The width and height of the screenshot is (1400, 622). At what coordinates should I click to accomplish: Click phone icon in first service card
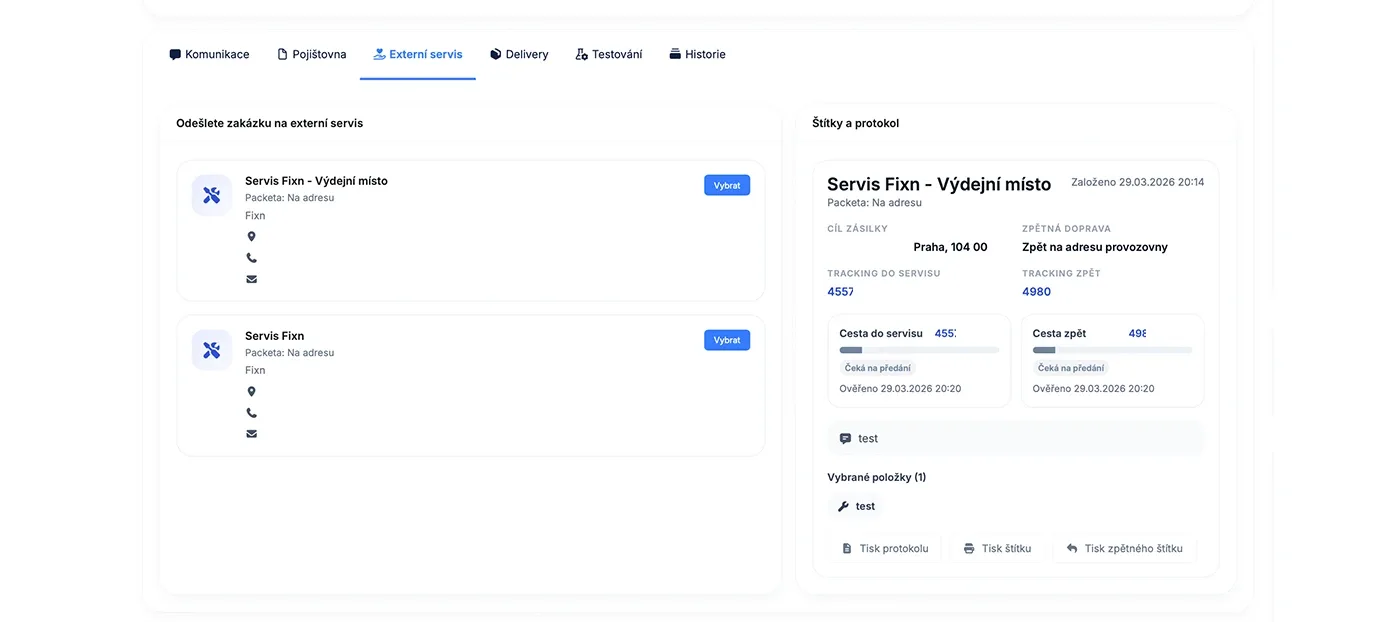[251, 258]
